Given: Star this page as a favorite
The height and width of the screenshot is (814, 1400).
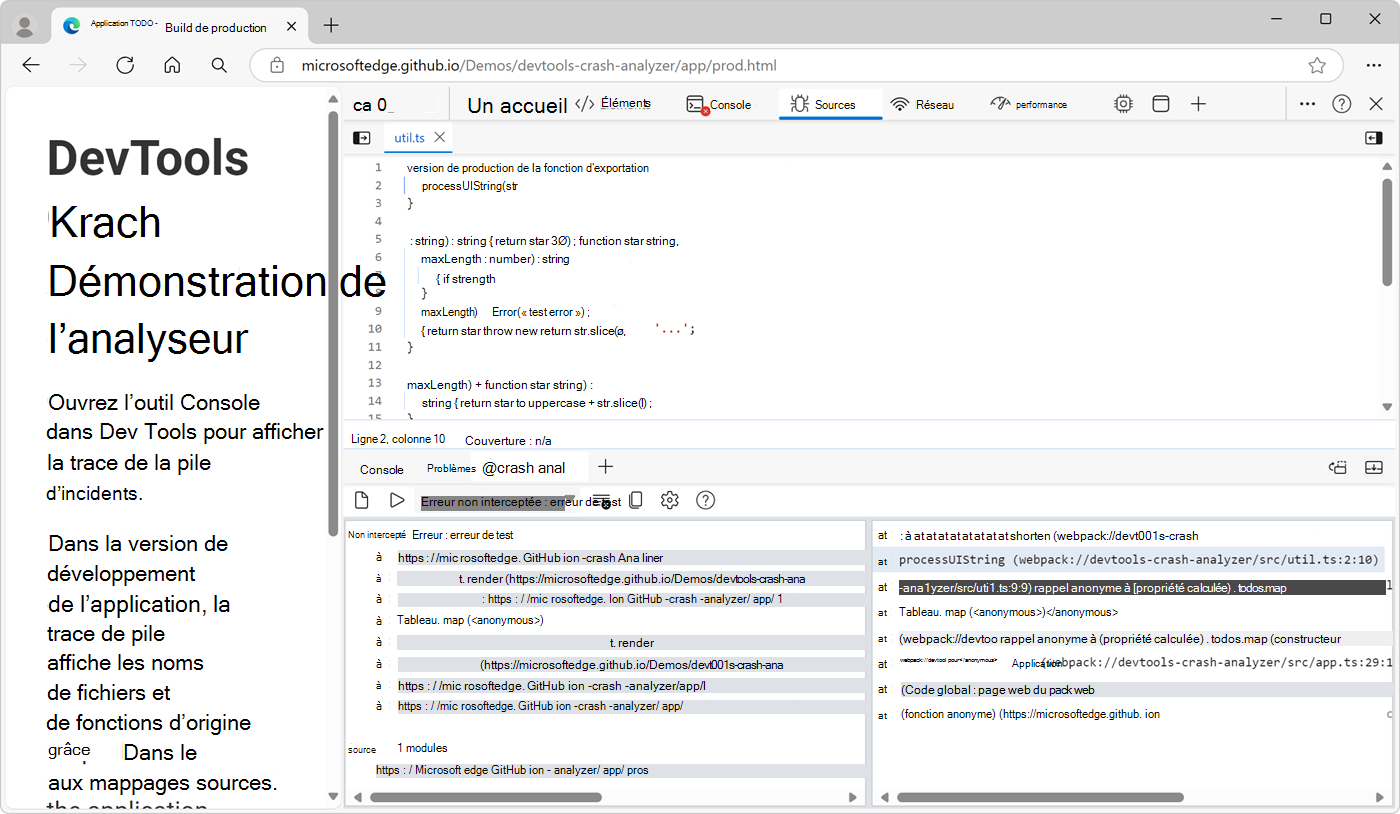Looking at the screenshot, I should pos(1317,64).
